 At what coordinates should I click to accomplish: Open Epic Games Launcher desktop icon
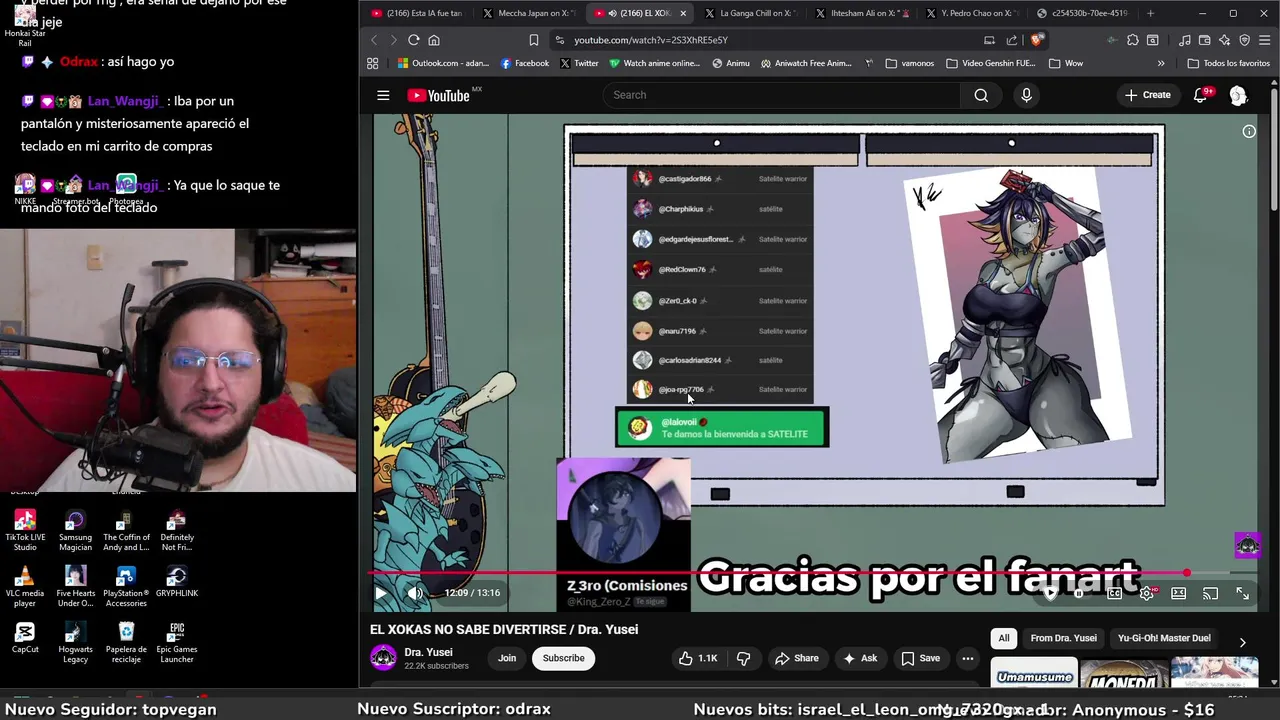click(x=177, y=642)
